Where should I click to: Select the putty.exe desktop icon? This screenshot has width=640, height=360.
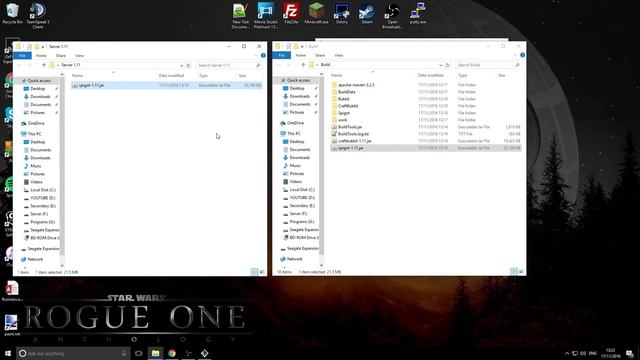pos(418,13)
